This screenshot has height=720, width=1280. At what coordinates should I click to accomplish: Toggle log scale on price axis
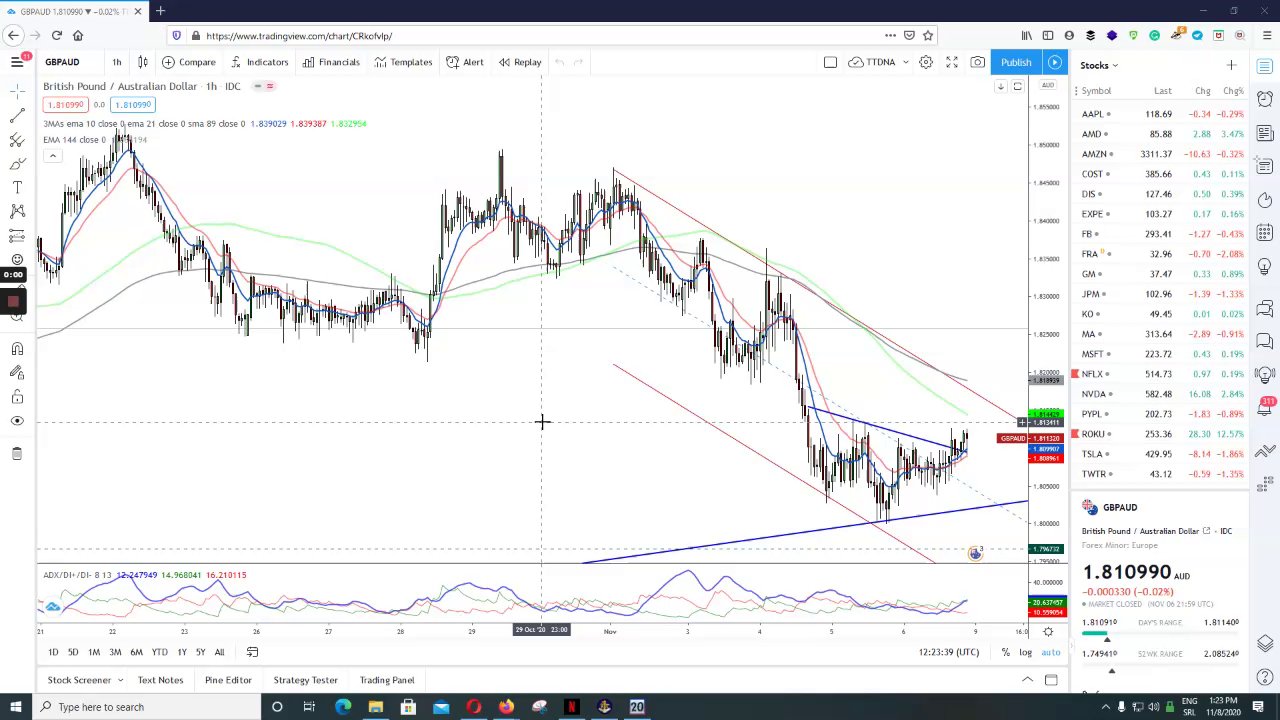pos(1025,652)
